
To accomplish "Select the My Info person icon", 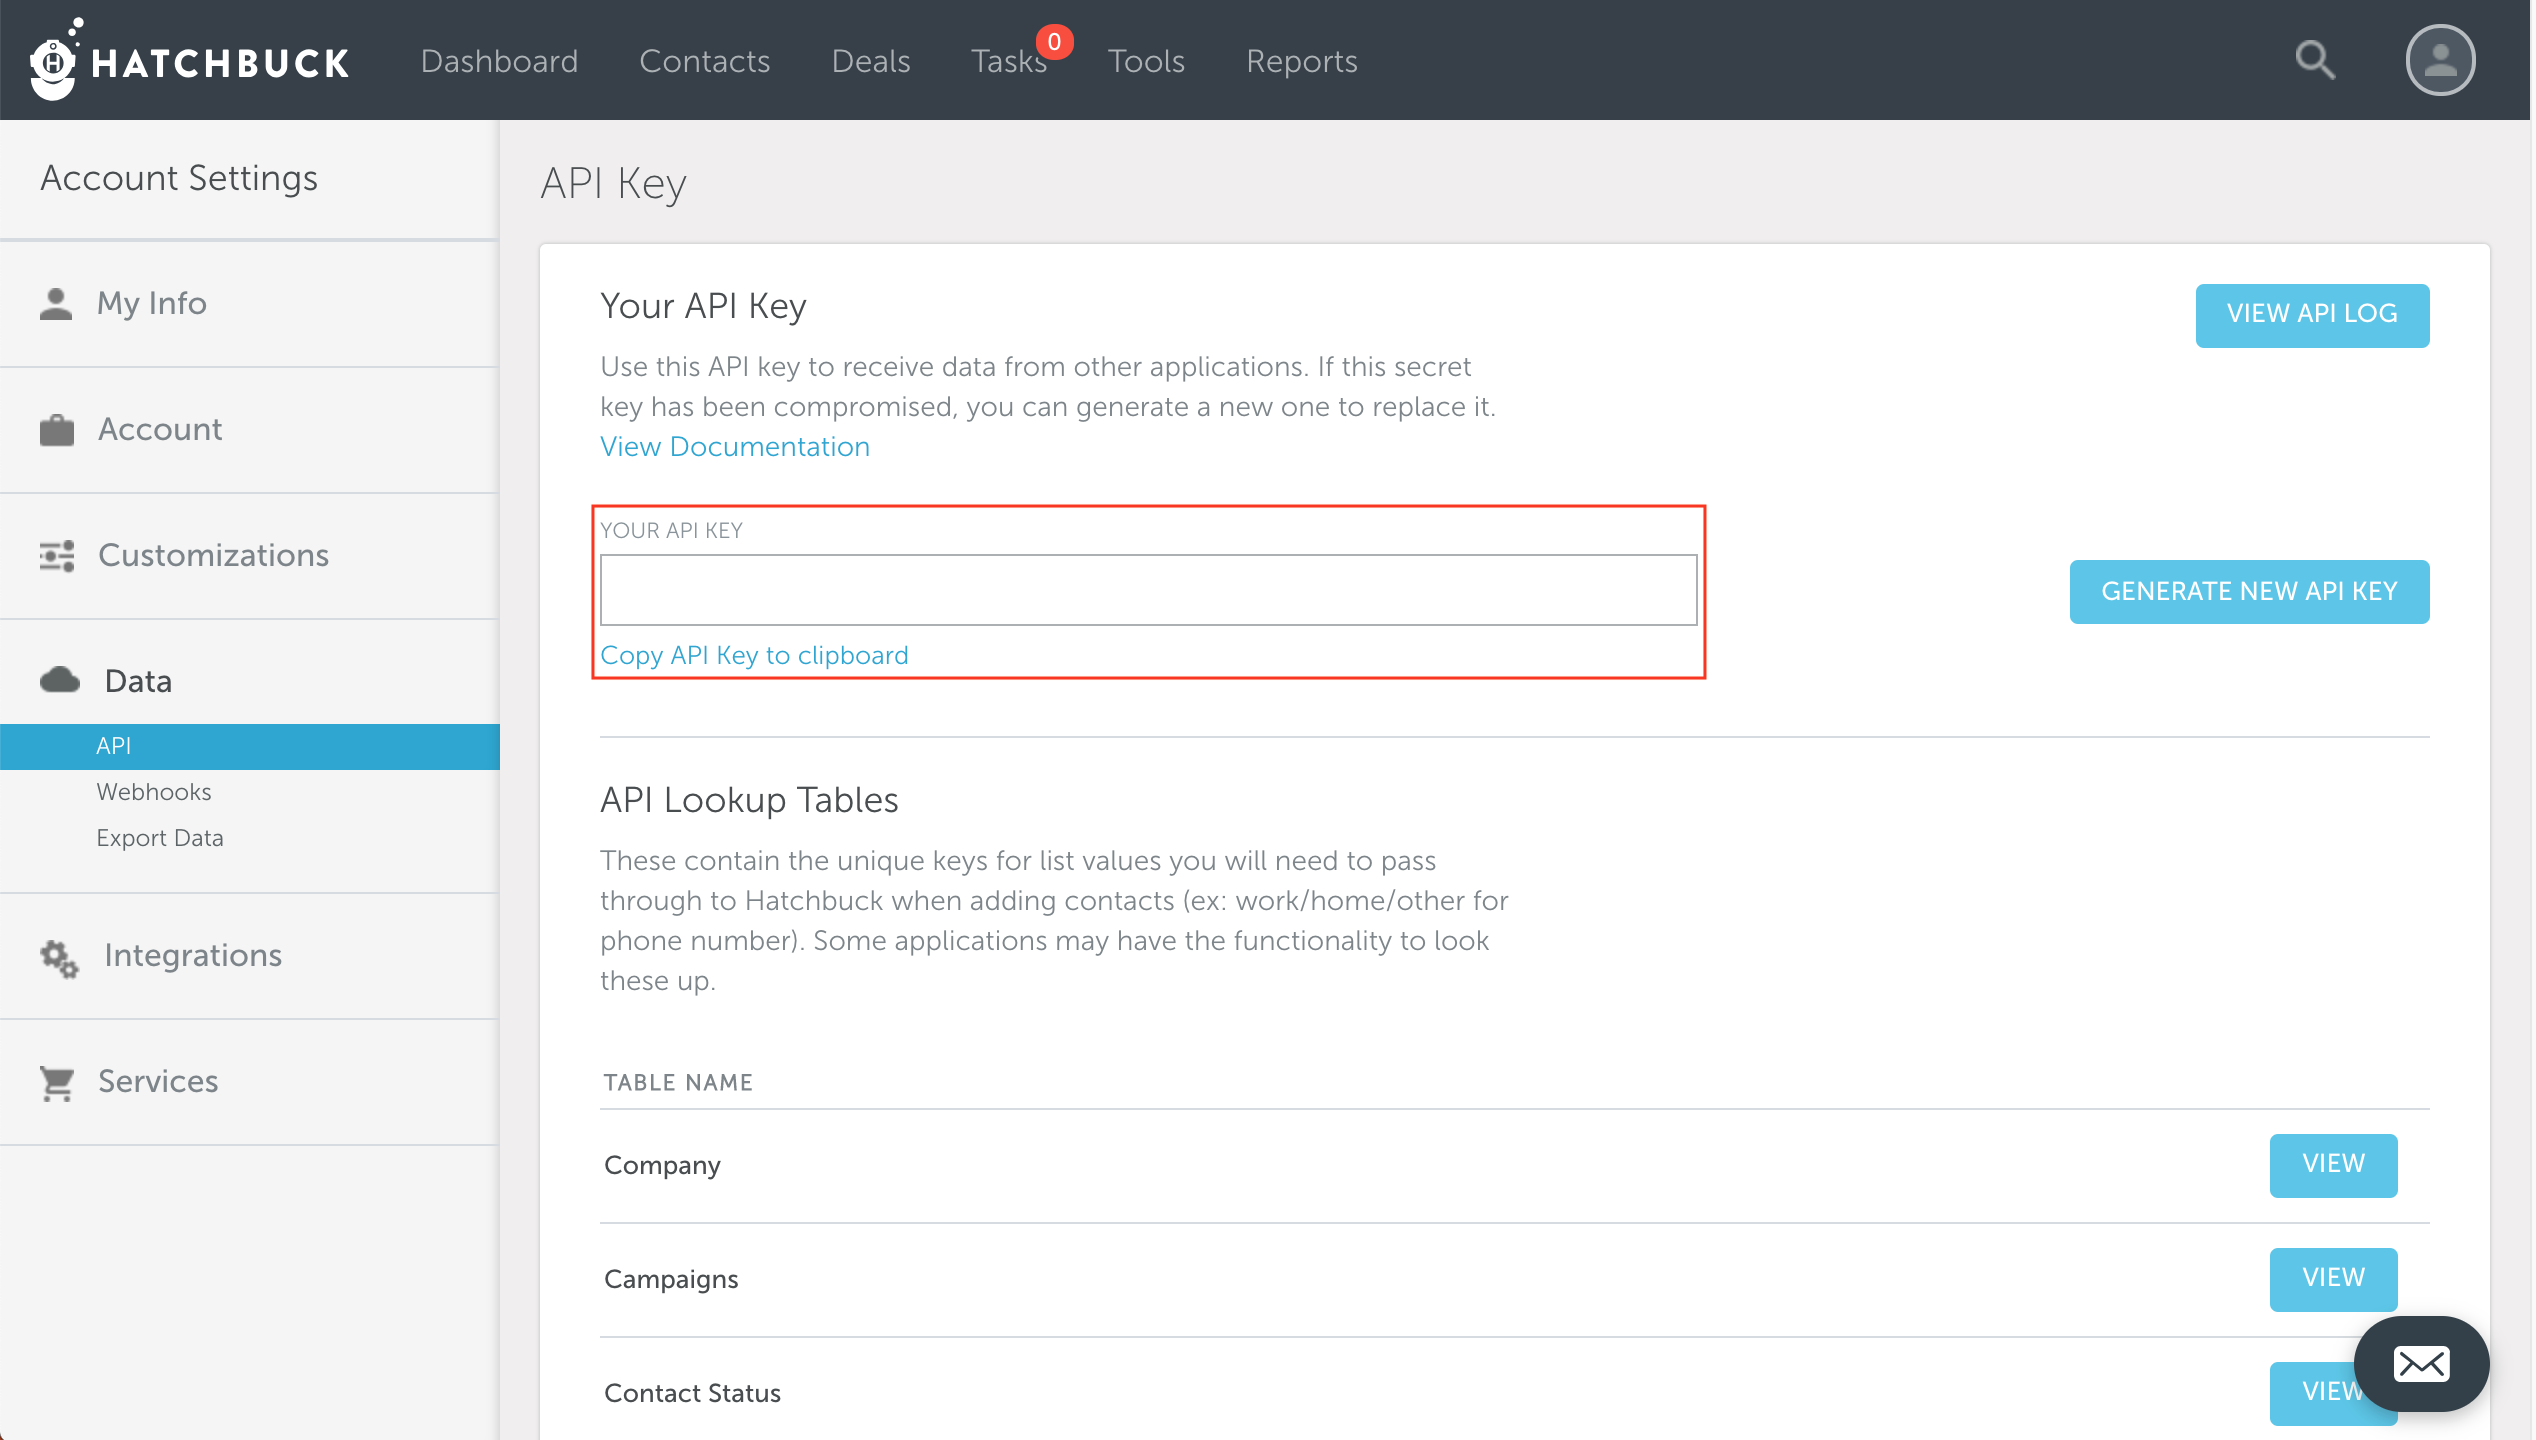I will pos(56,302).
